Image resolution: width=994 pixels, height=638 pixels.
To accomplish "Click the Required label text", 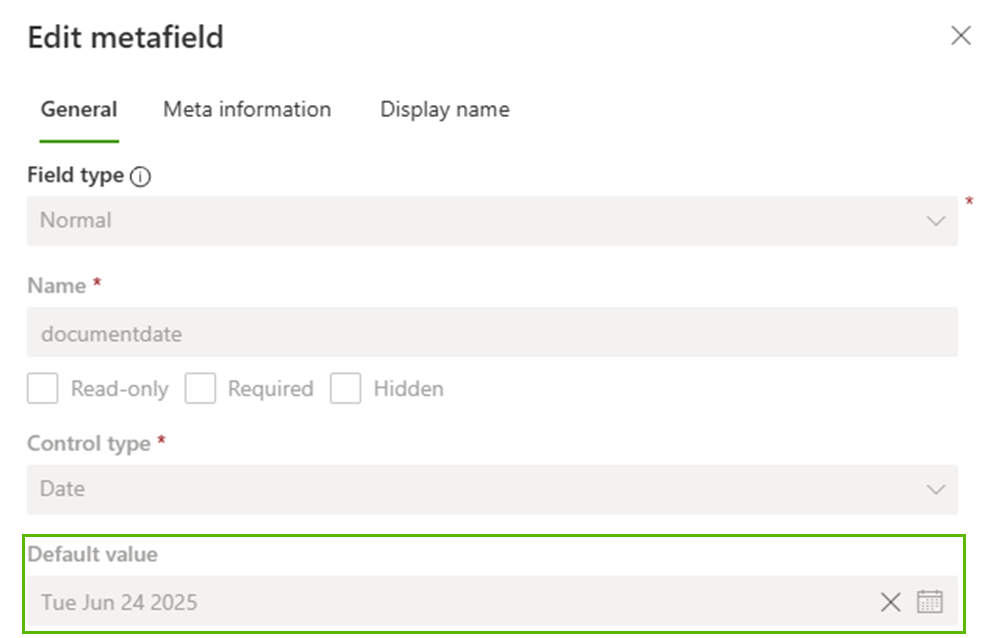I will (x=271, y=389).
